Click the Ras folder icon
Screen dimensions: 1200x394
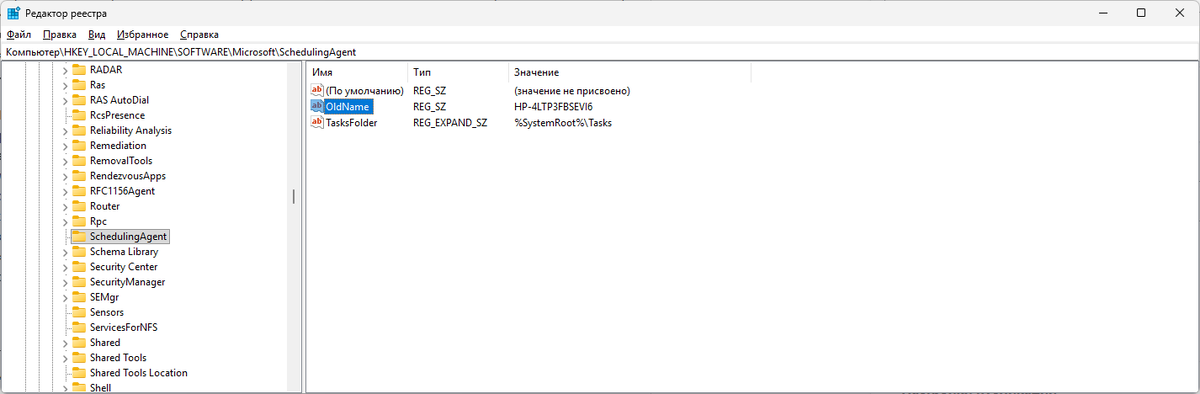tap(79, 85)
